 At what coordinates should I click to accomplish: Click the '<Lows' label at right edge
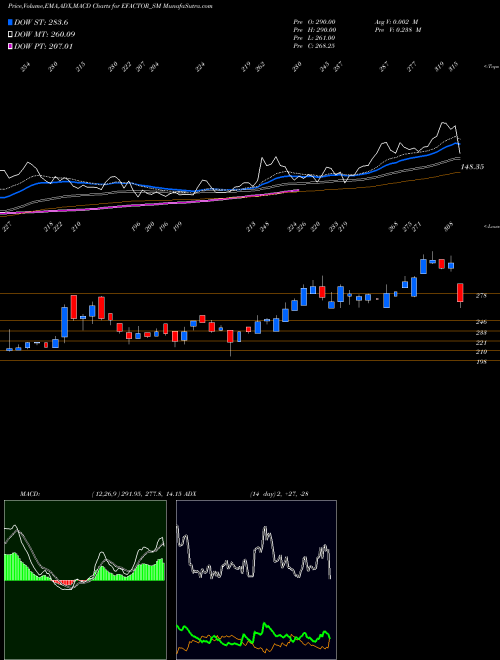(492, 226)
